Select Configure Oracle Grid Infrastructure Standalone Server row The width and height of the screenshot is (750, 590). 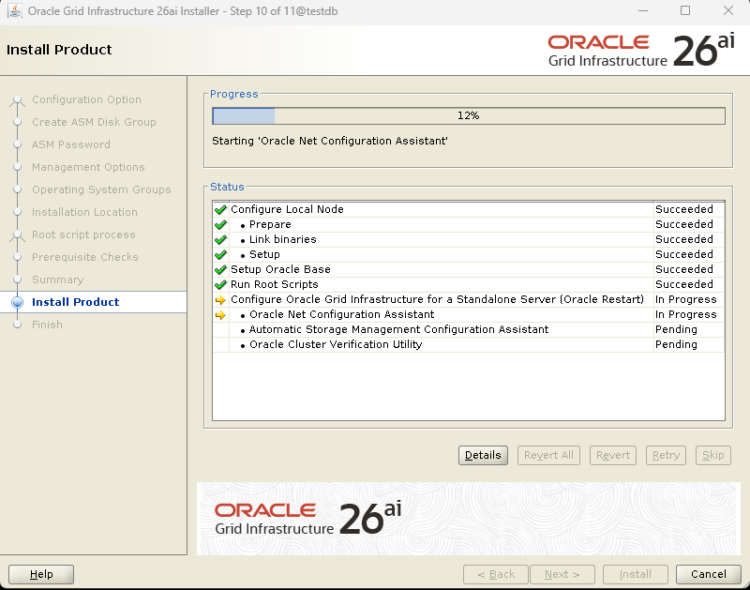point(437,300)
